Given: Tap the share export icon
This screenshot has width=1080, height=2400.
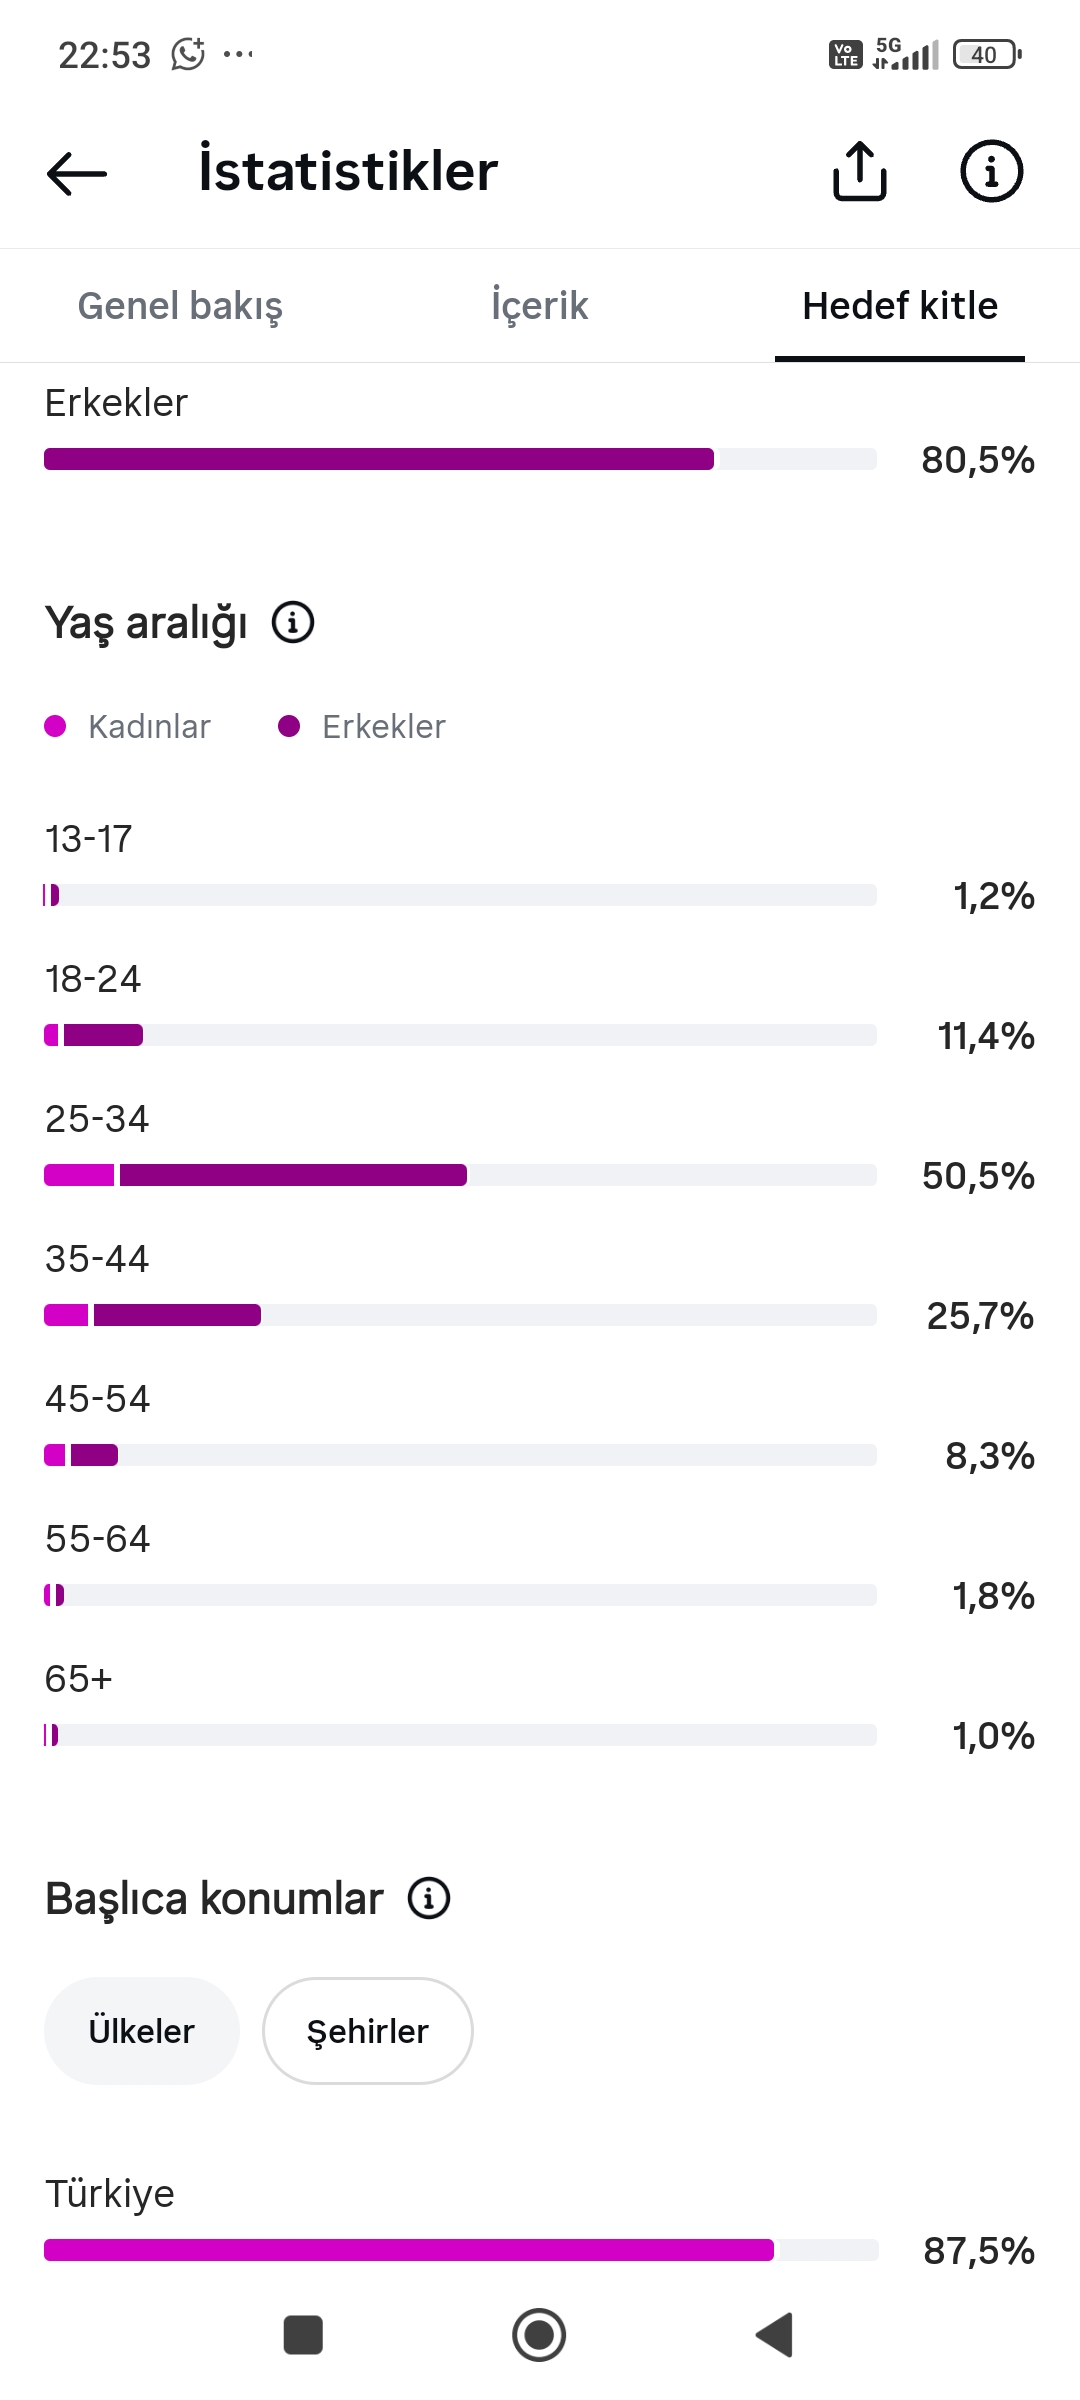Looking at the screenshot, I should tap(860, 171).
